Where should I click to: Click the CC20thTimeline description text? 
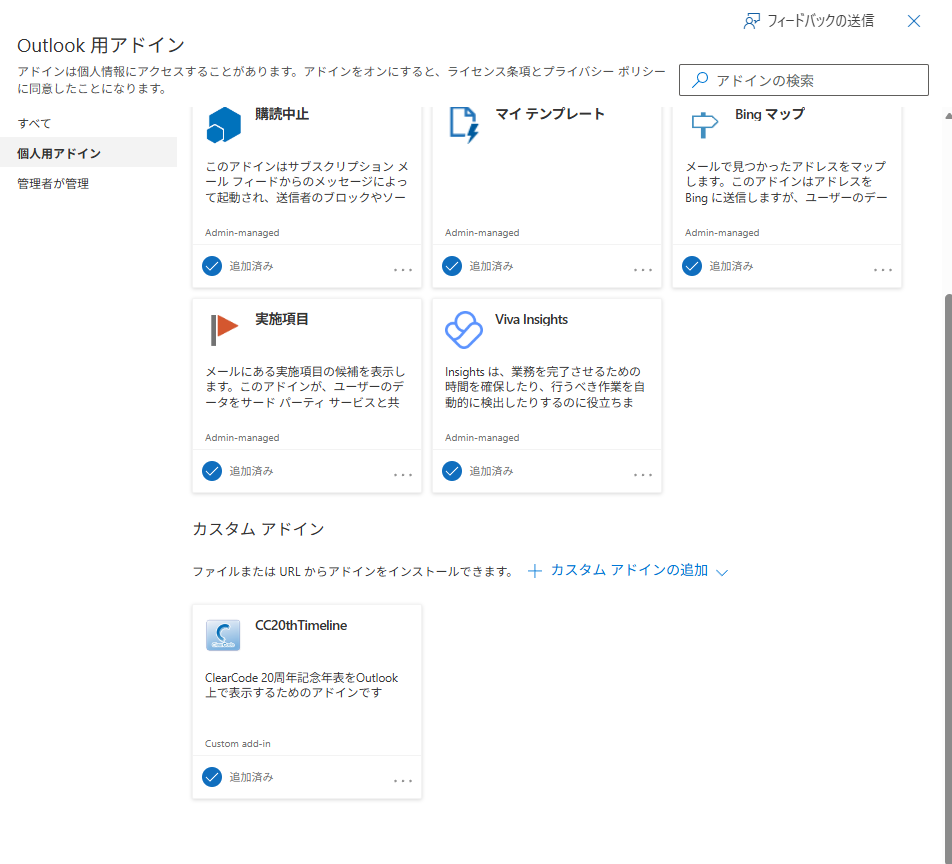pos(302,685)
